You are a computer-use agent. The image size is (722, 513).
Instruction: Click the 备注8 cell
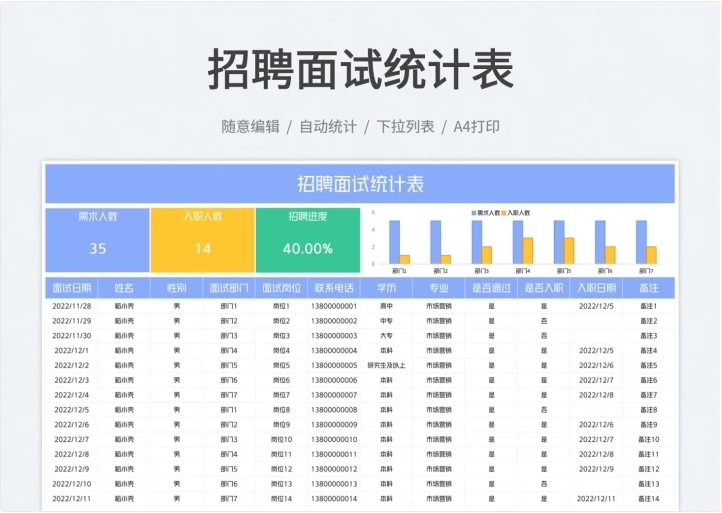649,409
